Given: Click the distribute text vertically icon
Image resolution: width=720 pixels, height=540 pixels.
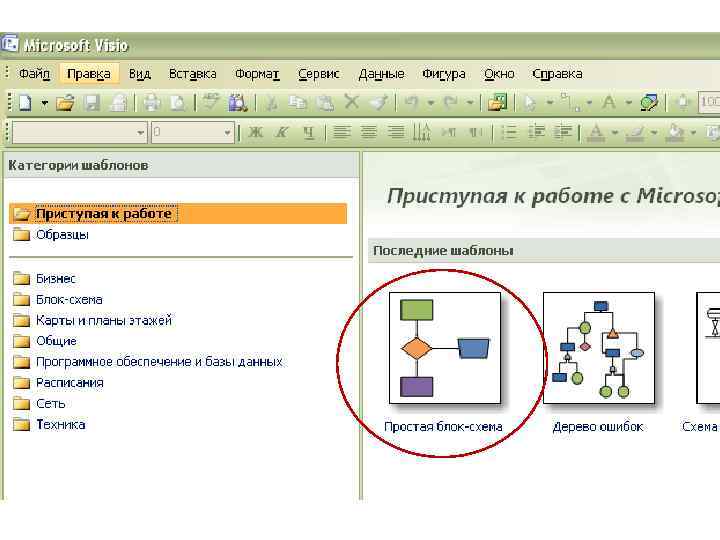Looking at the screenshot, I should (x=422, y=132).
